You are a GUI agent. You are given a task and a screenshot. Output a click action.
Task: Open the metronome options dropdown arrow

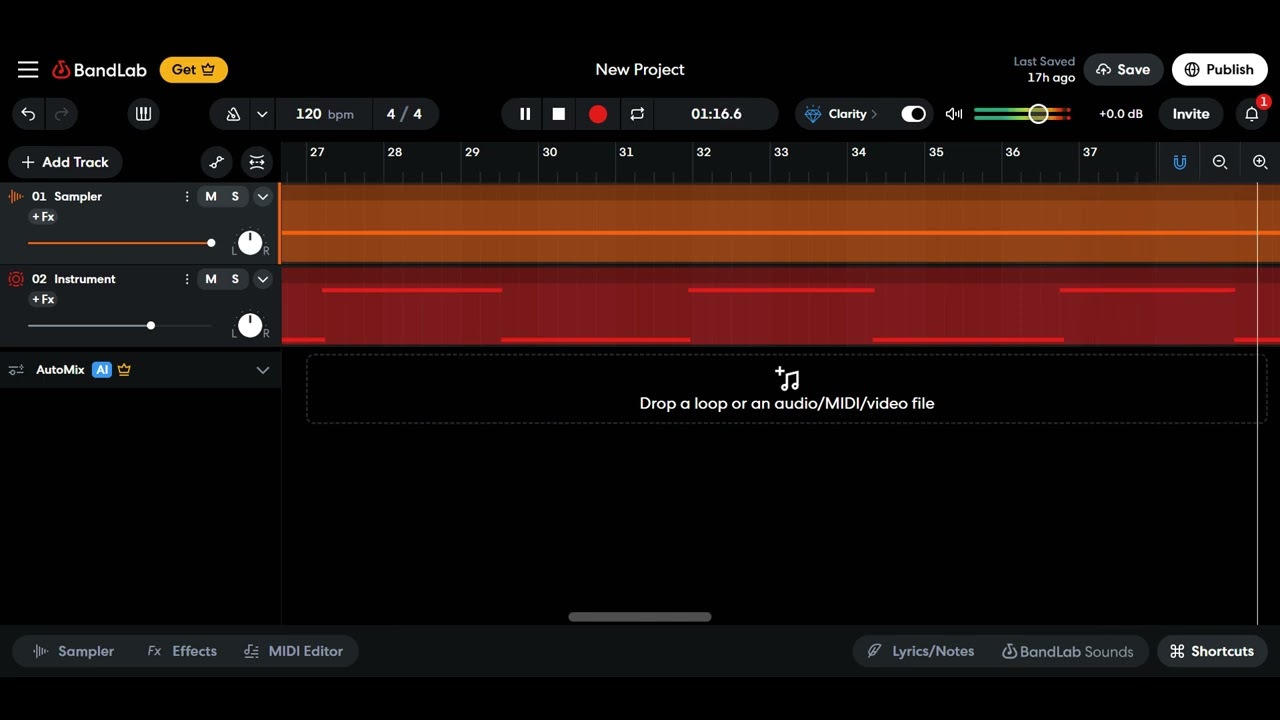(262, 114)
